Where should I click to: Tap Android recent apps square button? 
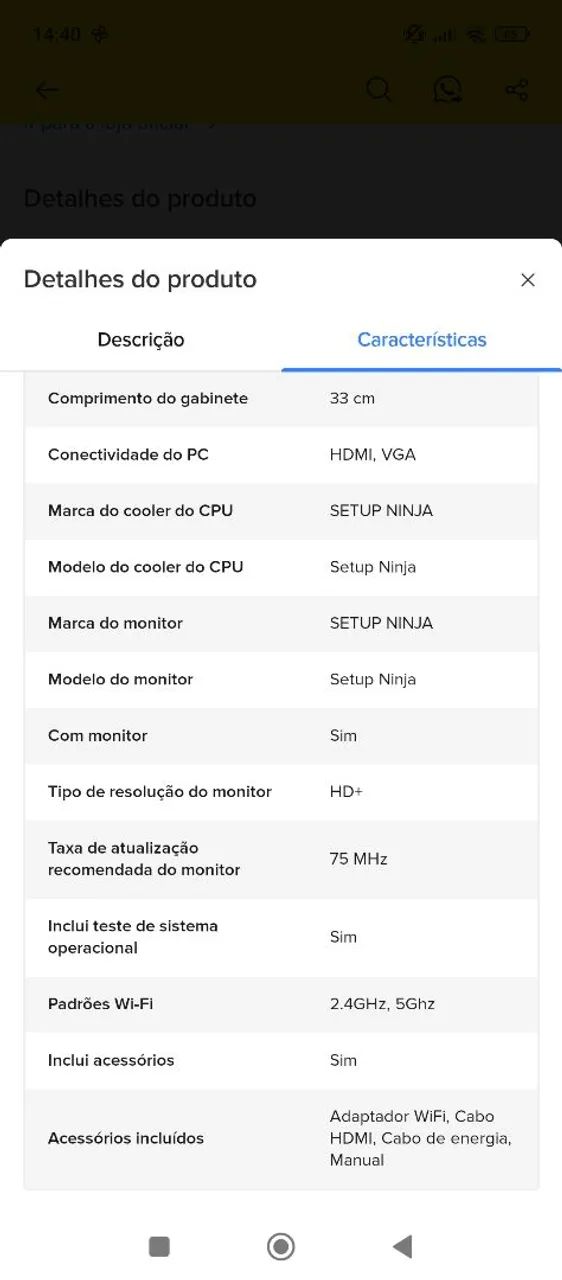click(x=159, y=1246)
